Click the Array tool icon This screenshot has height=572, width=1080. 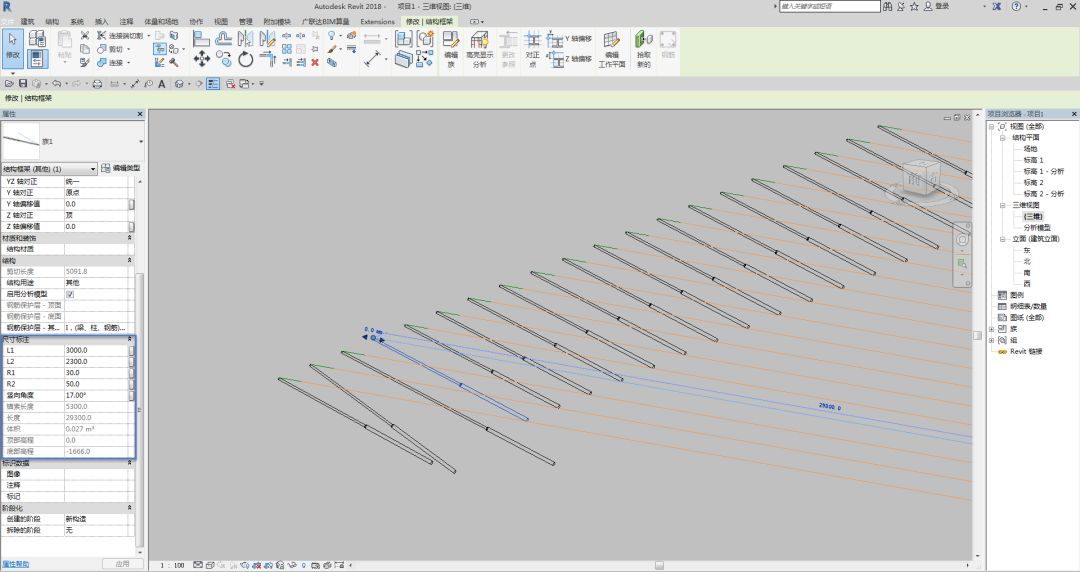(287, 49)
